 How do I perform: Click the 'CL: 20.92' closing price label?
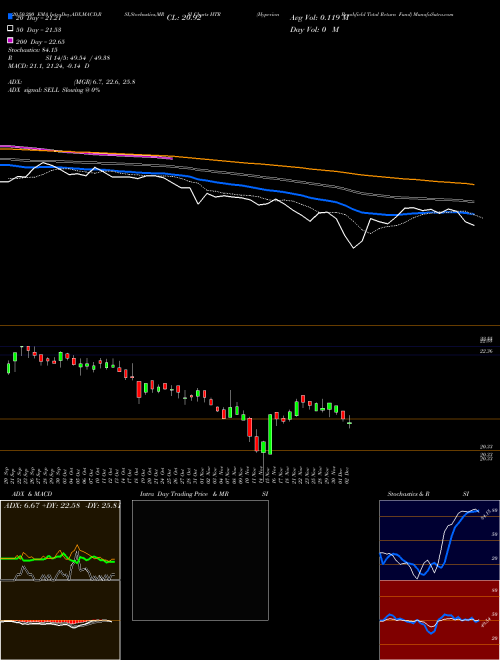184,18
